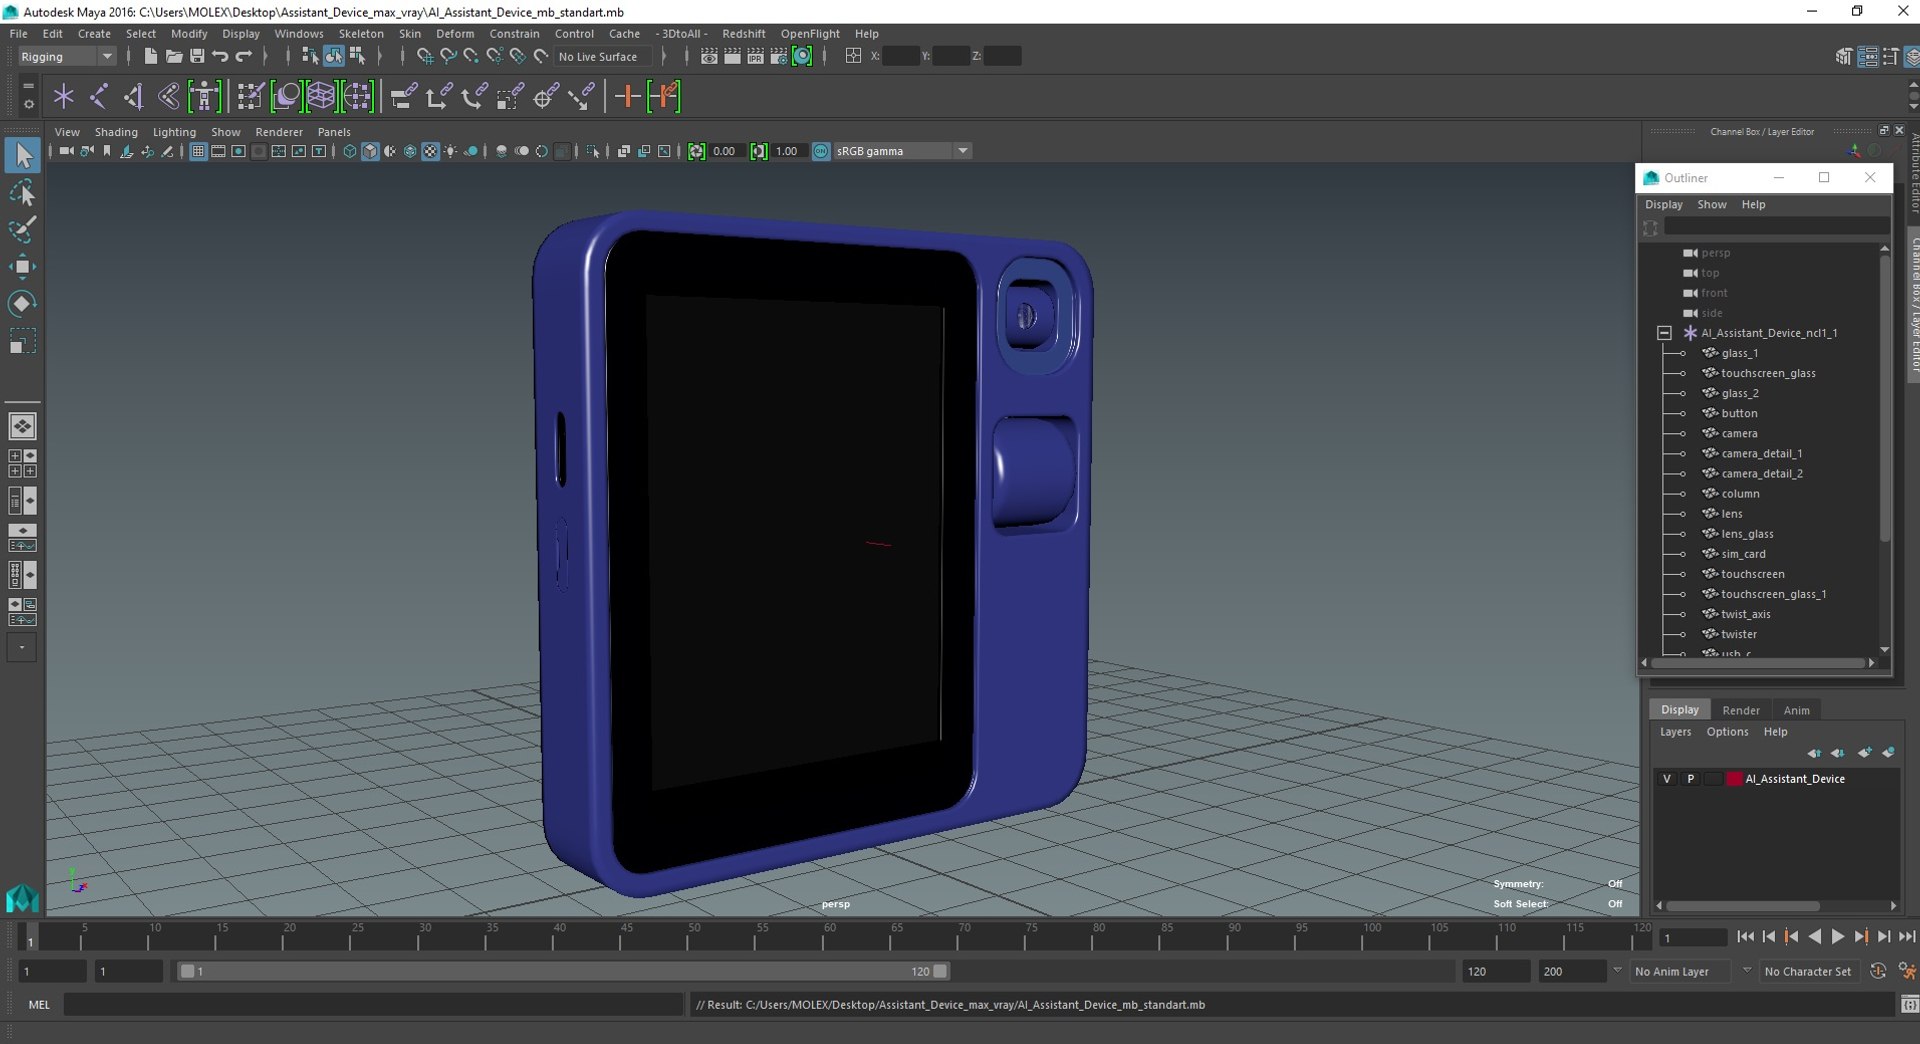This screenshot has height=1044, width=1920.
Task: Select the twister node in Outliner
Action: pos(1738,634)
